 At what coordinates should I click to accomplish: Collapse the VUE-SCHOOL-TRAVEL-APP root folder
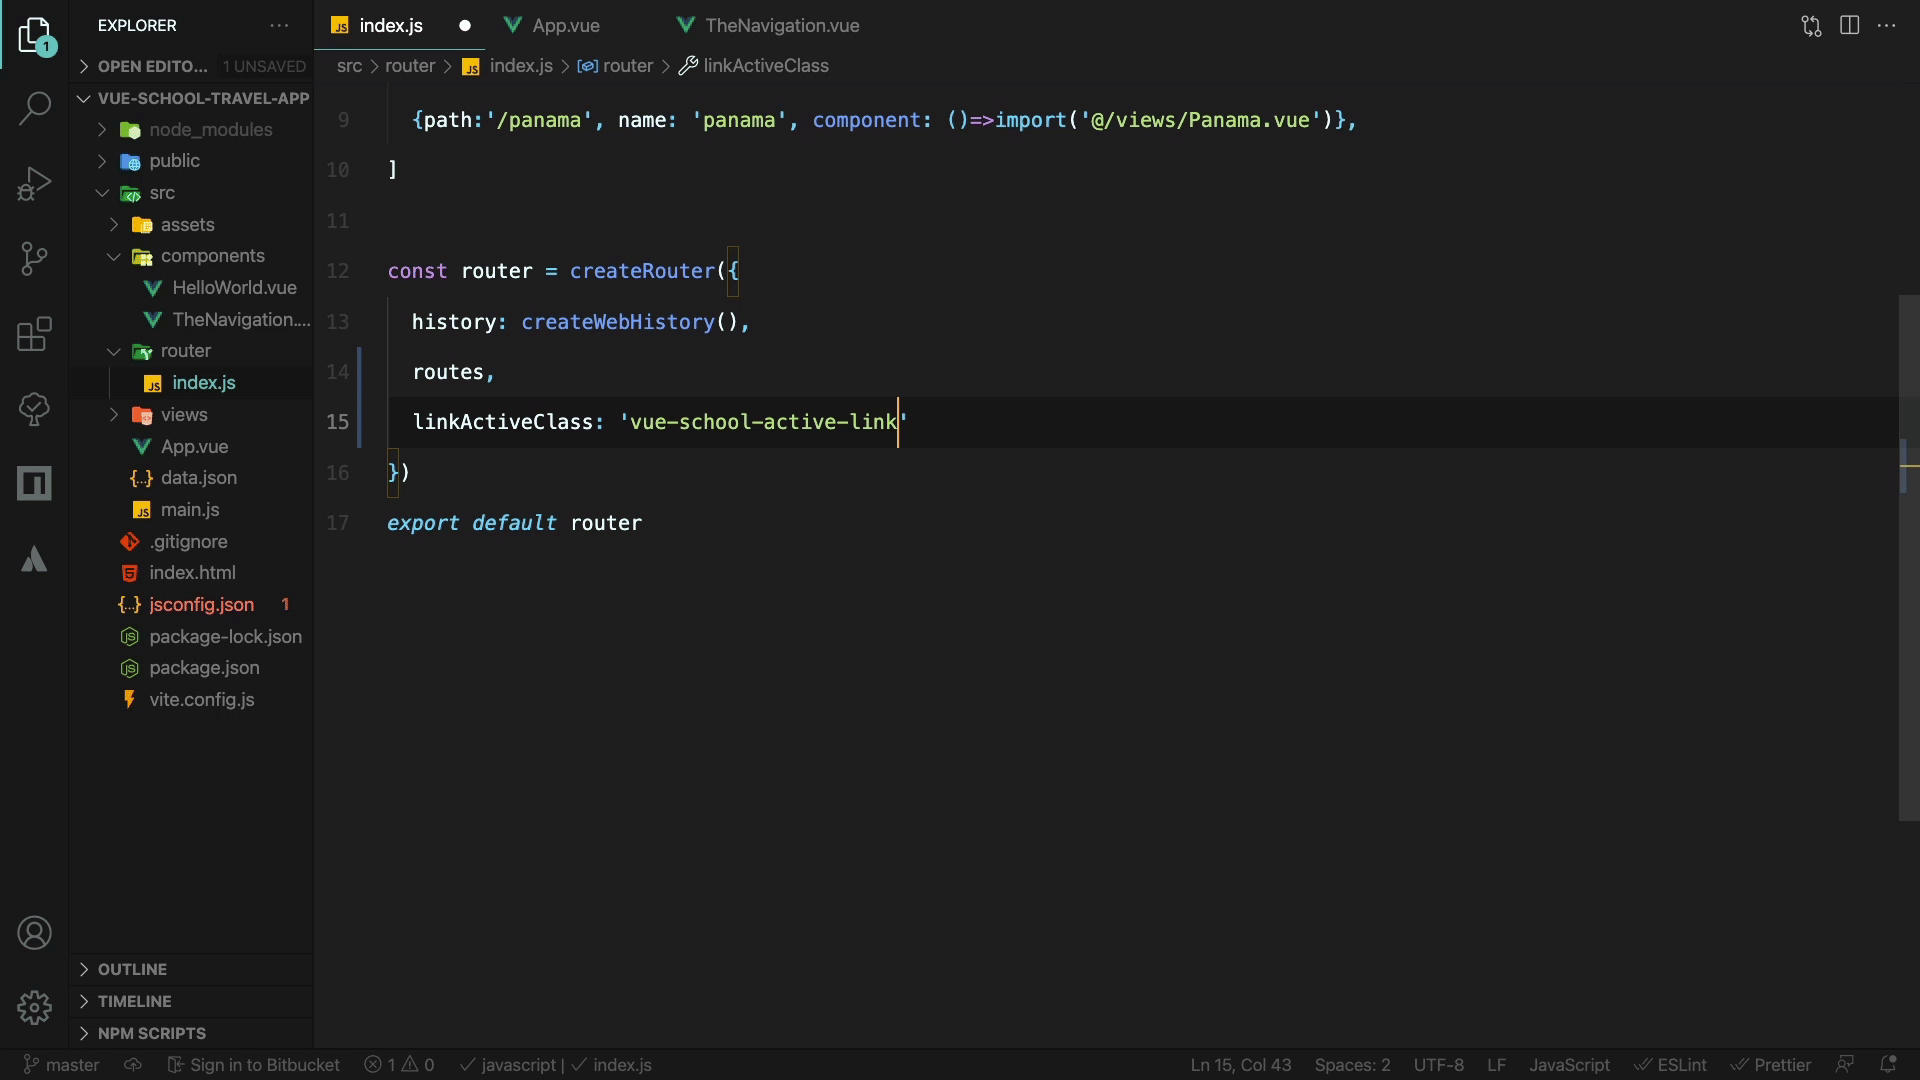(192, 98)
